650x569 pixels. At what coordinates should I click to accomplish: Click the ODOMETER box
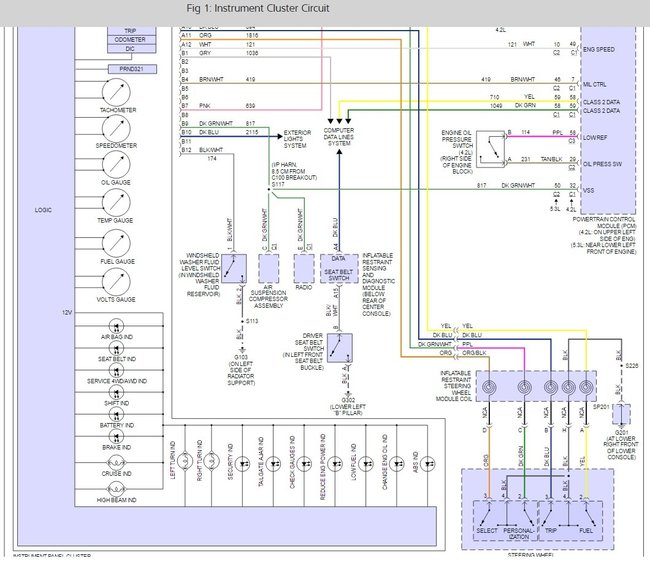pyautogui.click(x=131, y=40)
